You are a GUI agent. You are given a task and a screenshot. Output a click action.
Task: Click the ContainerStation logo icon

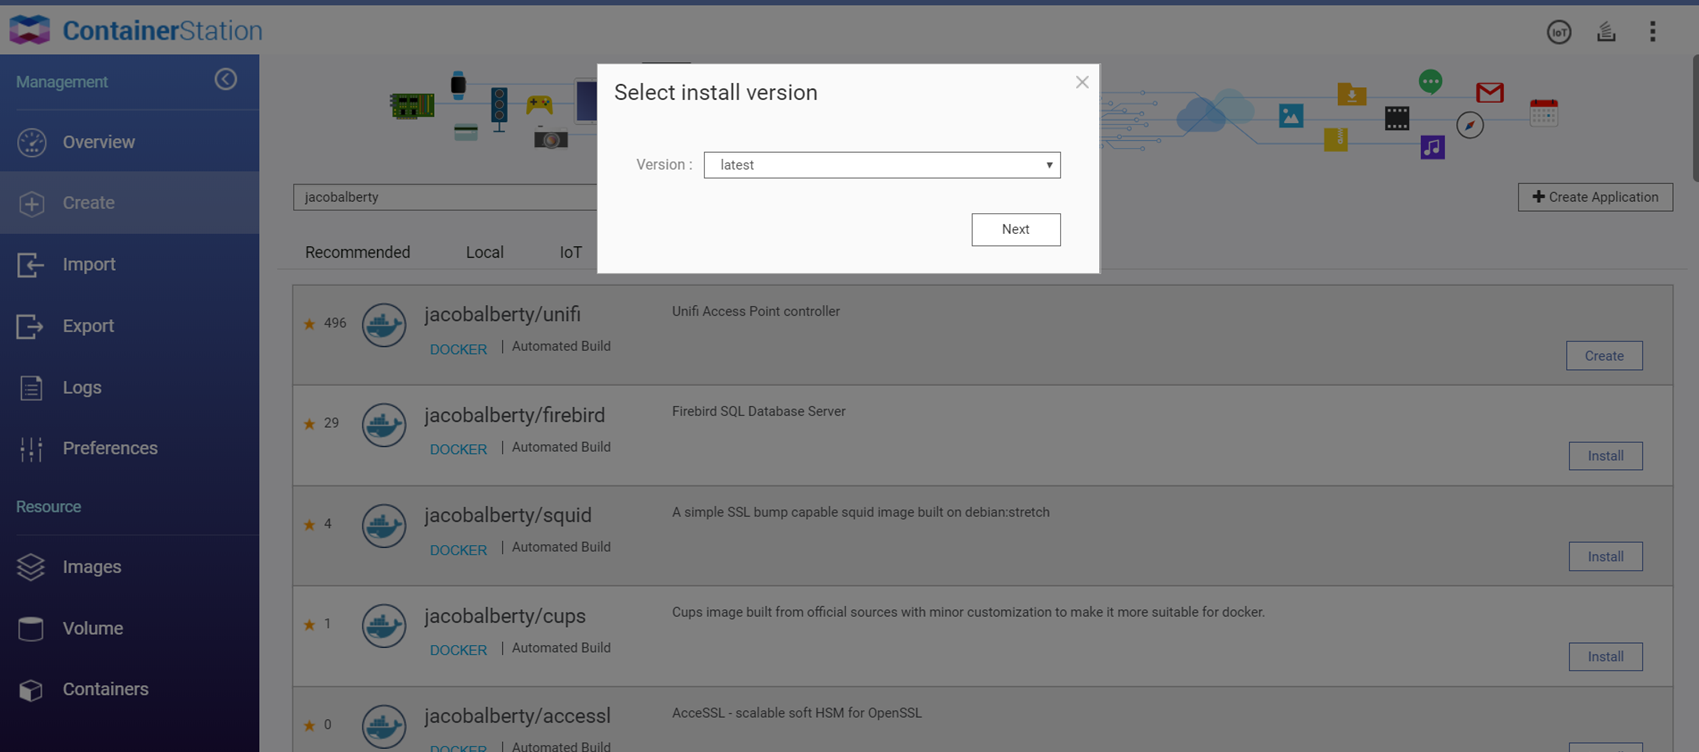pyautogui.click(x=30, y=30)
